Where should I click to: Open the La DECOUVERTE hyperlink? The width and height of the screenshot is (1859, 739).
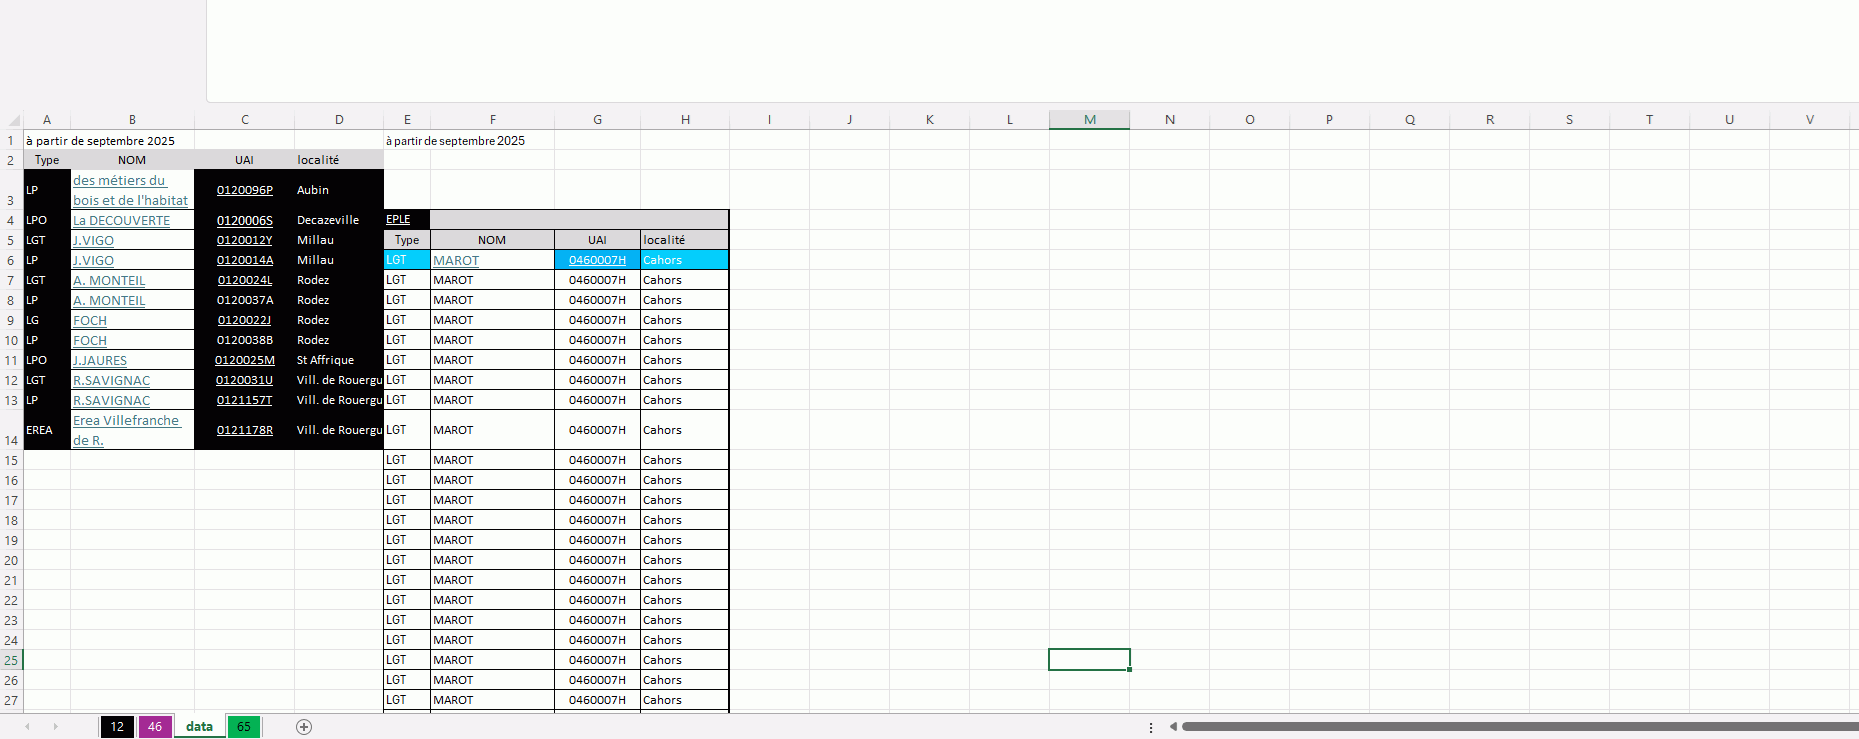[121, 221]
